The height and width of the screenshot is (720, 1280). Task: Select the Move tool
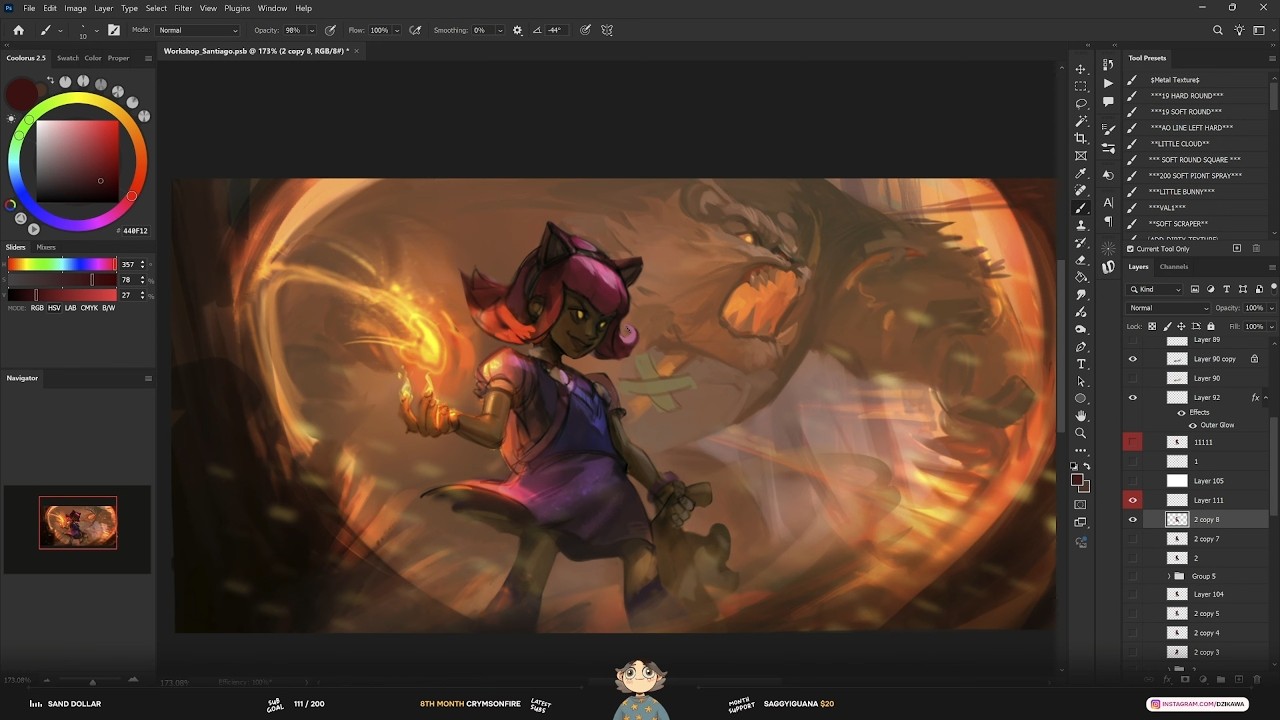[x=1080, y=69]
